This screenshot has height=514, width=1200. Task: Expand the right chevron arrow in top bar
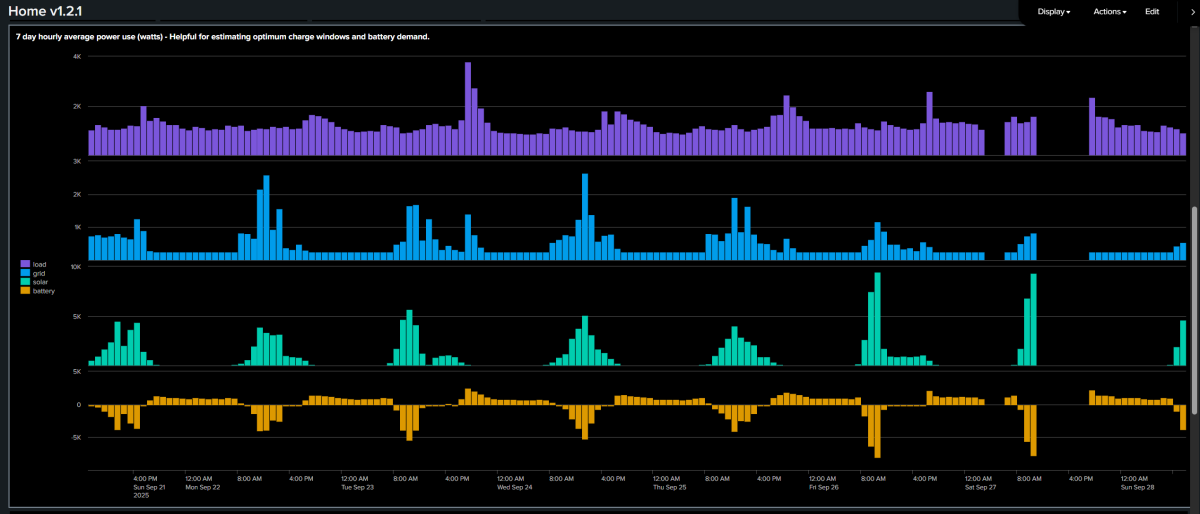tap(1193, 12)
